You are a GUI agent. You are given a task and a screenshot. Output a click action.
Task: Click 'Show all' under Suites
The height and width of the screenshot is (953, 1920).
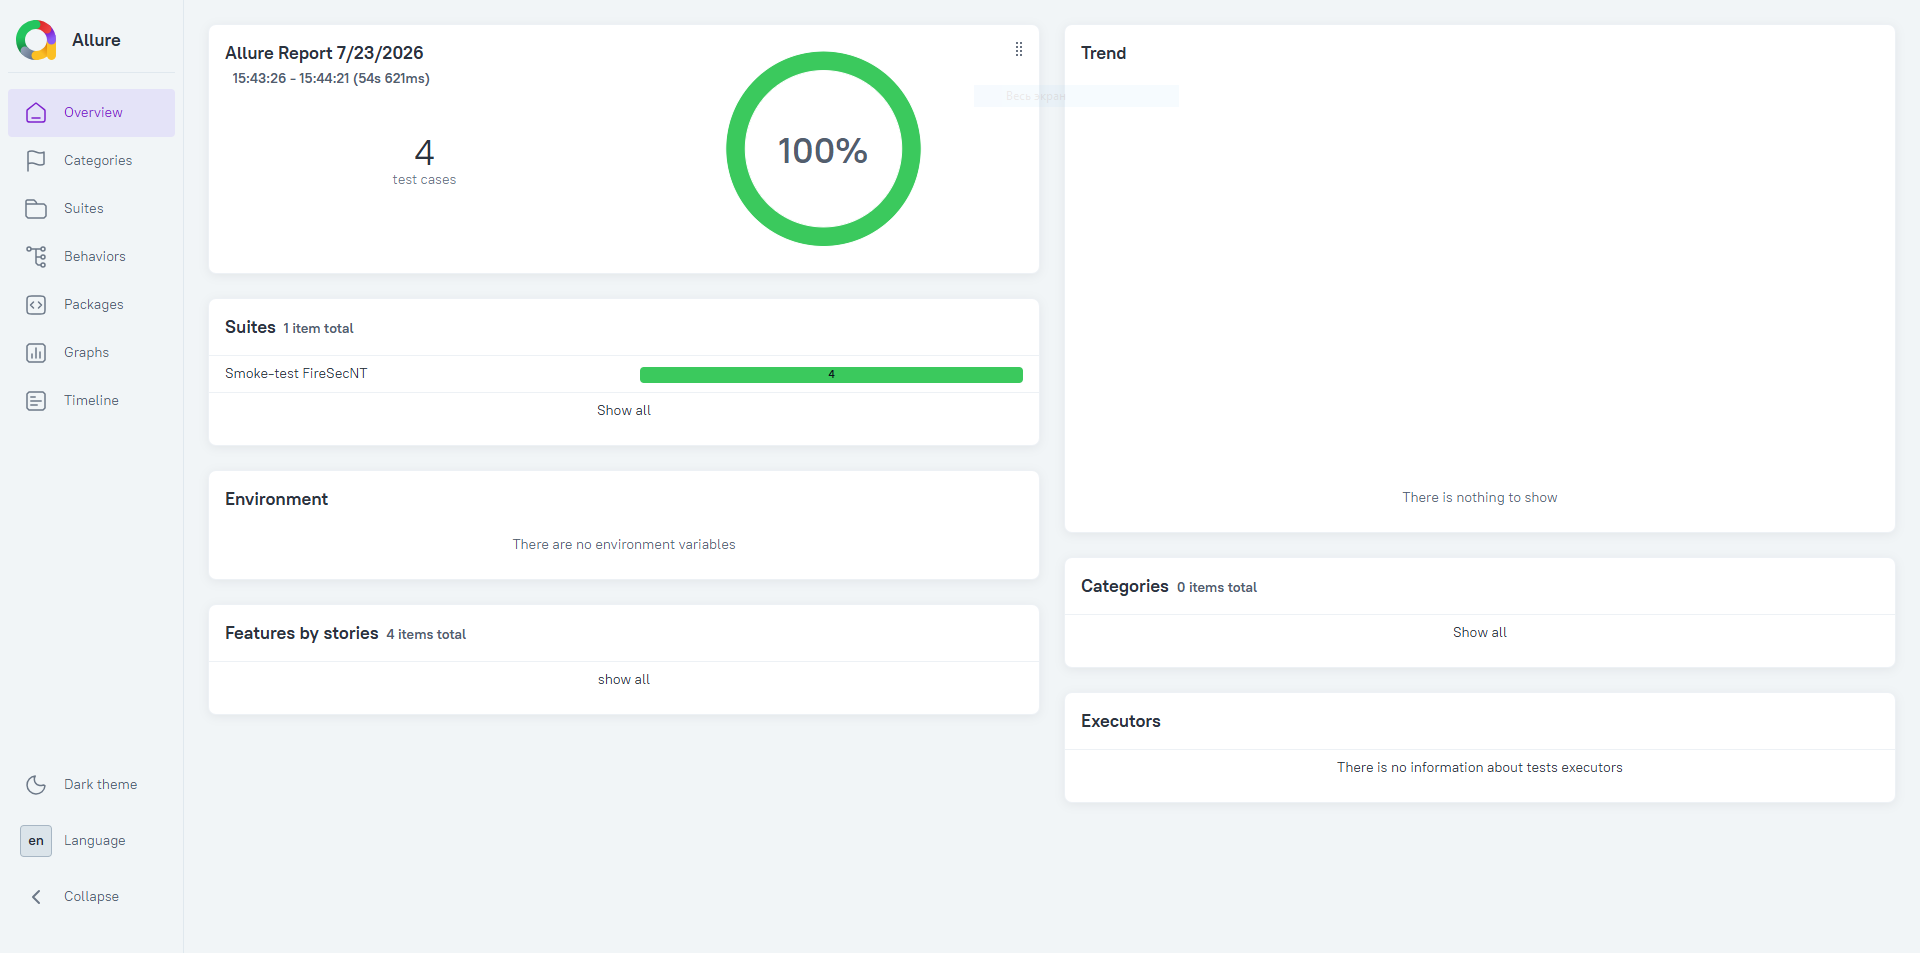point(624,411)
